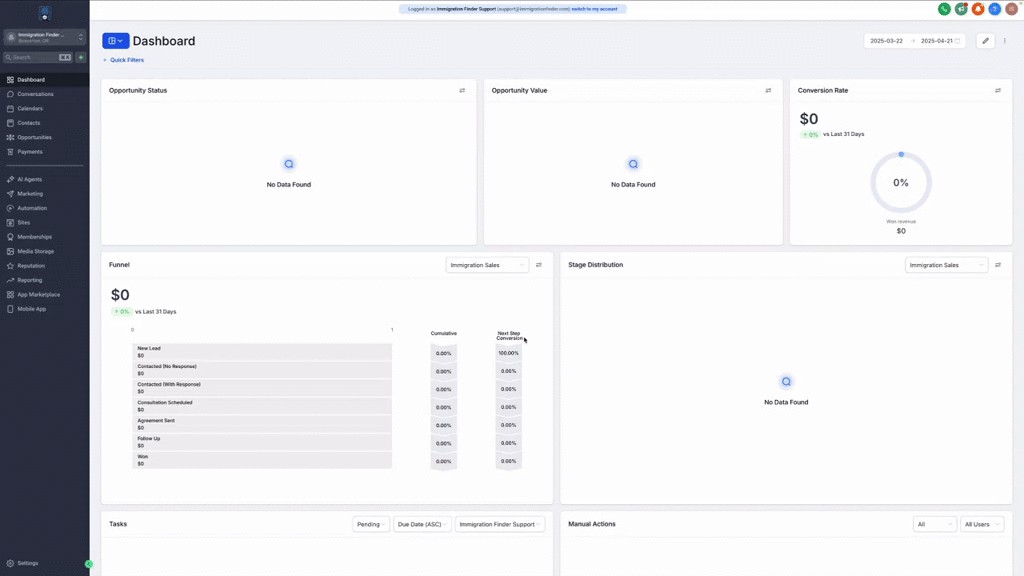The height and width of the screenshot is (576, 1024).
Task: Click the date range picker field
Action: [914, 41]
